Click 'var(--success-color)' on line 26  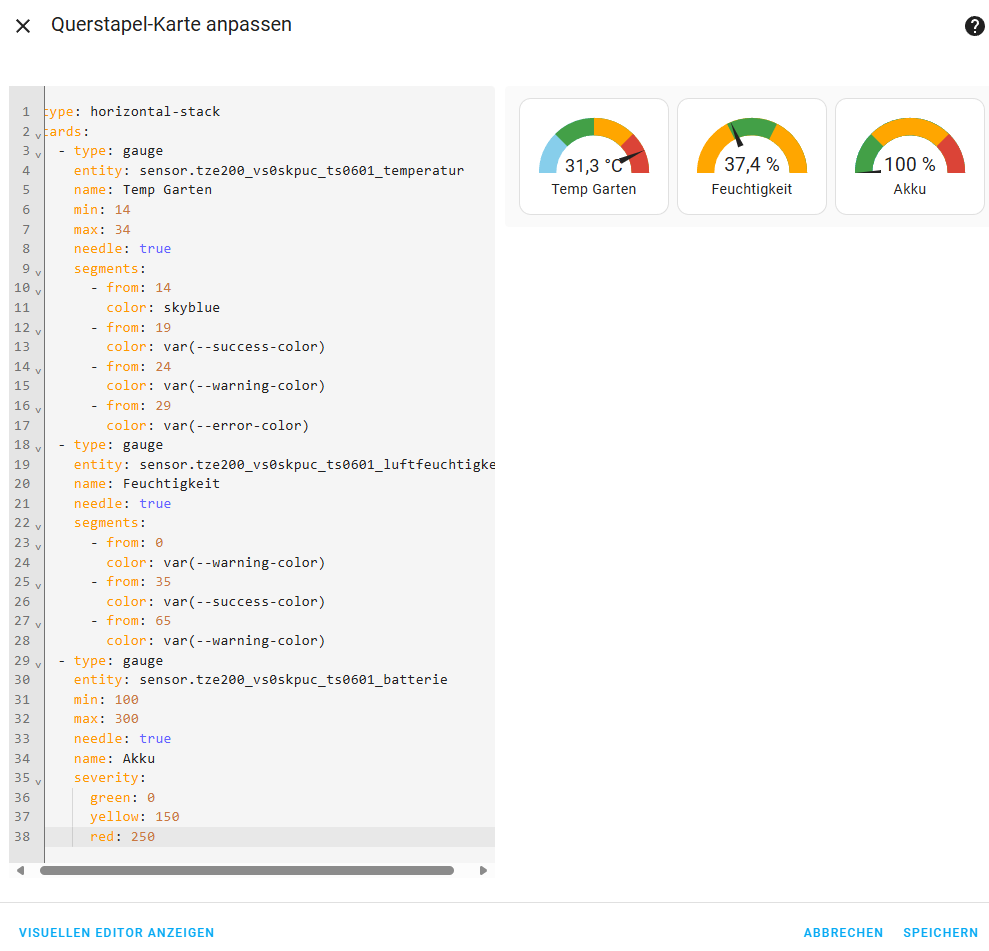[244, 602]
